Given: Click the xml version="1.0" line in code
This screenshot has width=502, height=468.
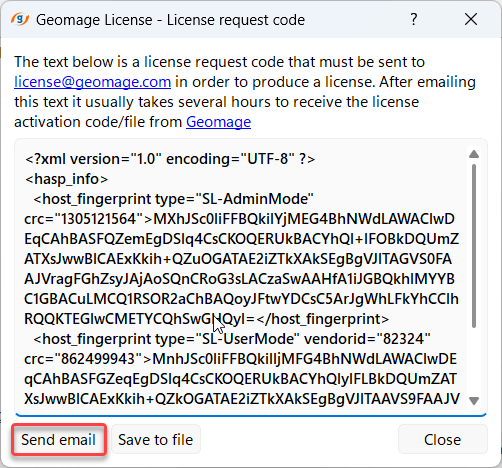Looking at the screenshot, I should tap(170, 159).
